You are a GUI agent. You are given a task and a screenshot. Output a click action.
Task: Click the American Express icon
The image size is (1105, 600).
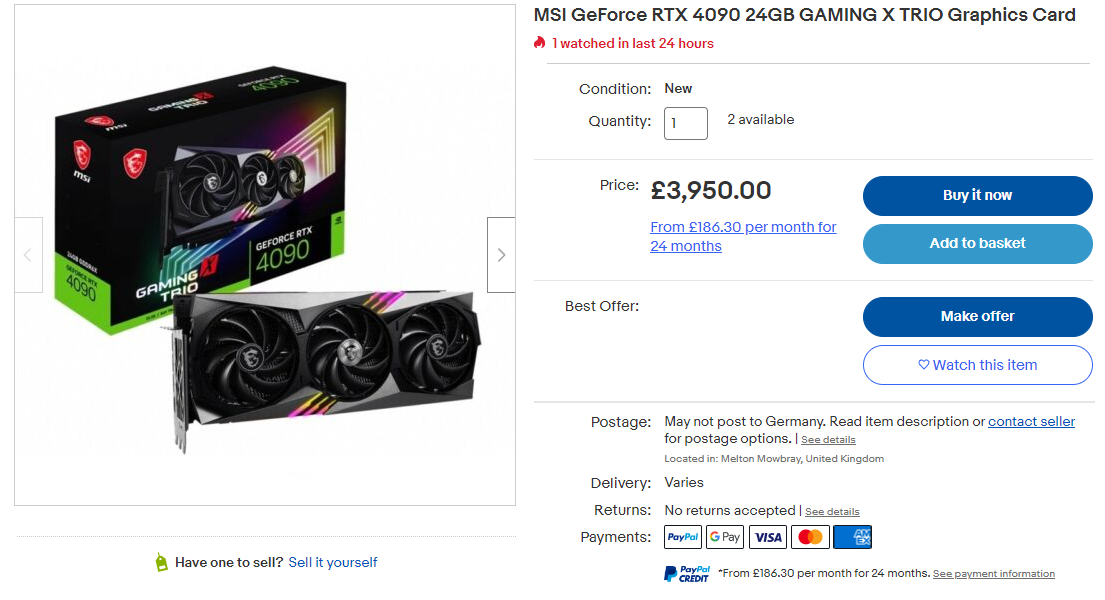click(852, 537)
